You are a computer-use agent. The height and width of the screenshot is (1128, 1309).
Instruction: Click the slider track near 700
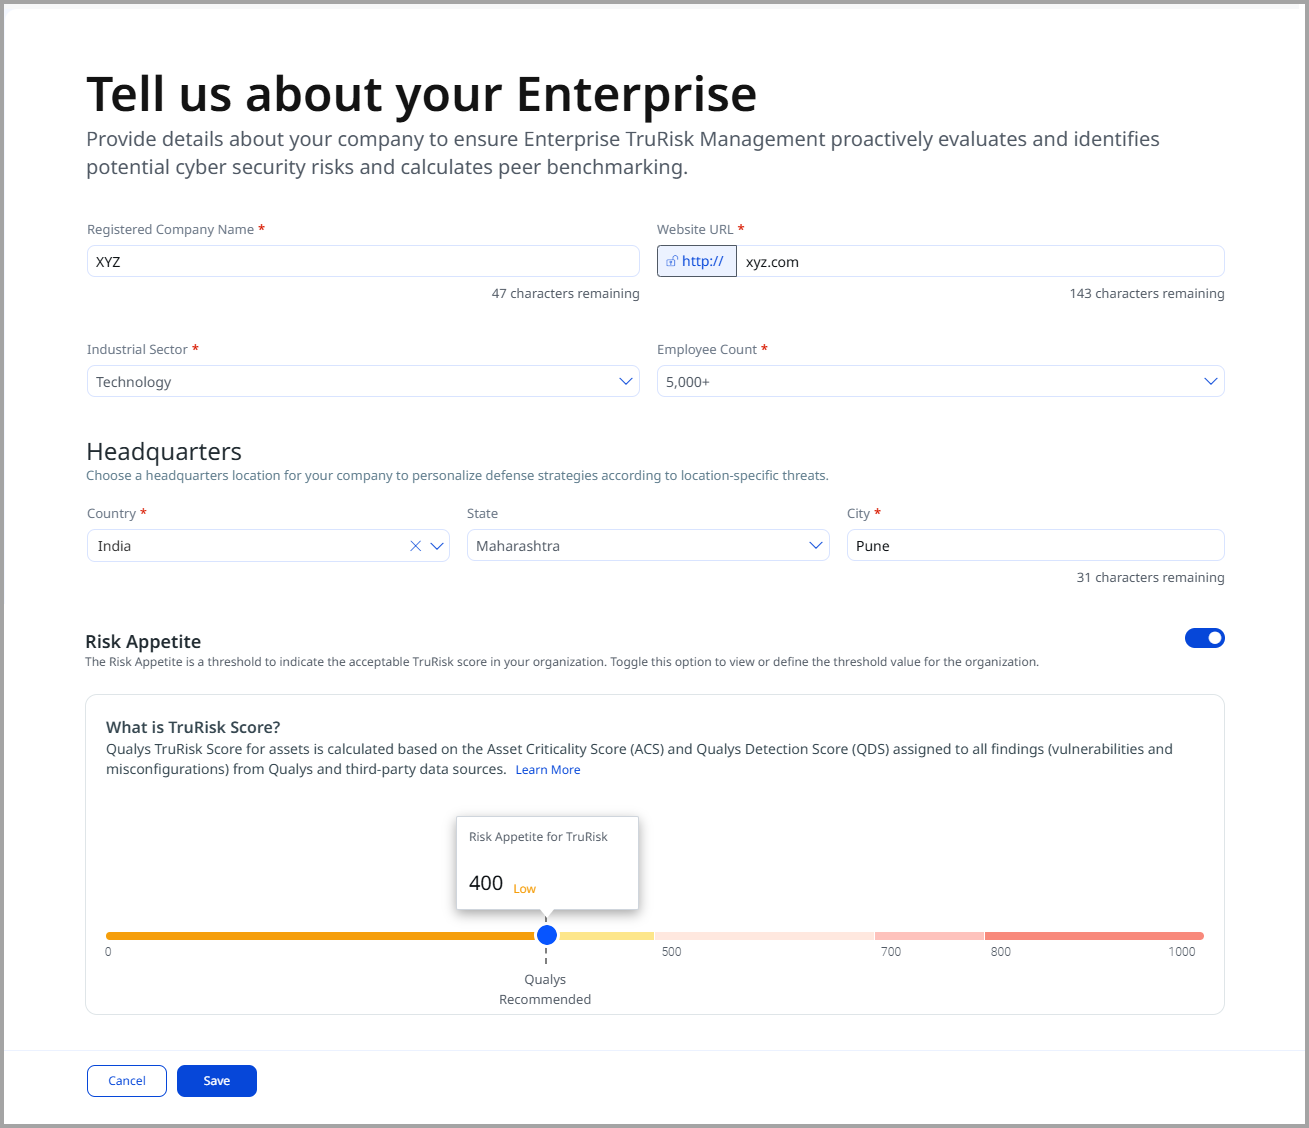[x=876, y=936]
